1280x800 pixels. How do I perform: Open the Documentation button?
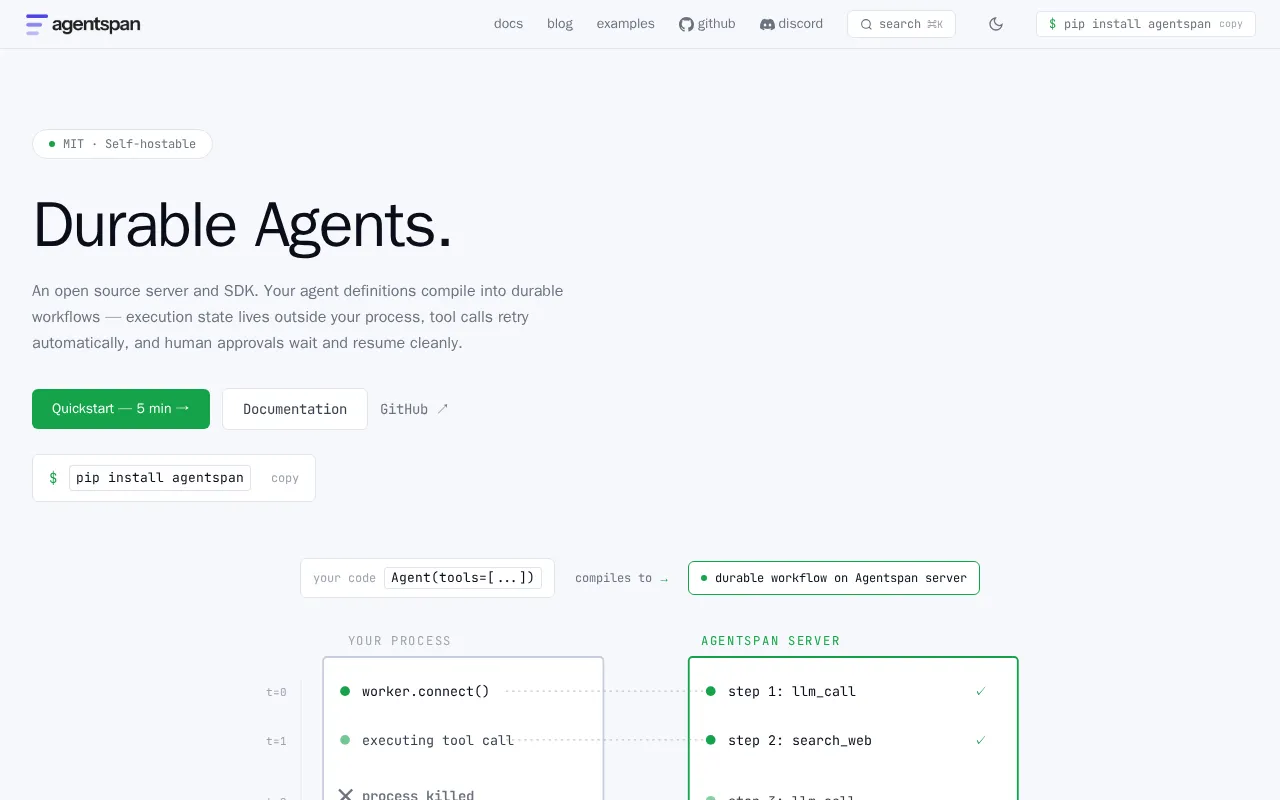[x=295, y=409]
